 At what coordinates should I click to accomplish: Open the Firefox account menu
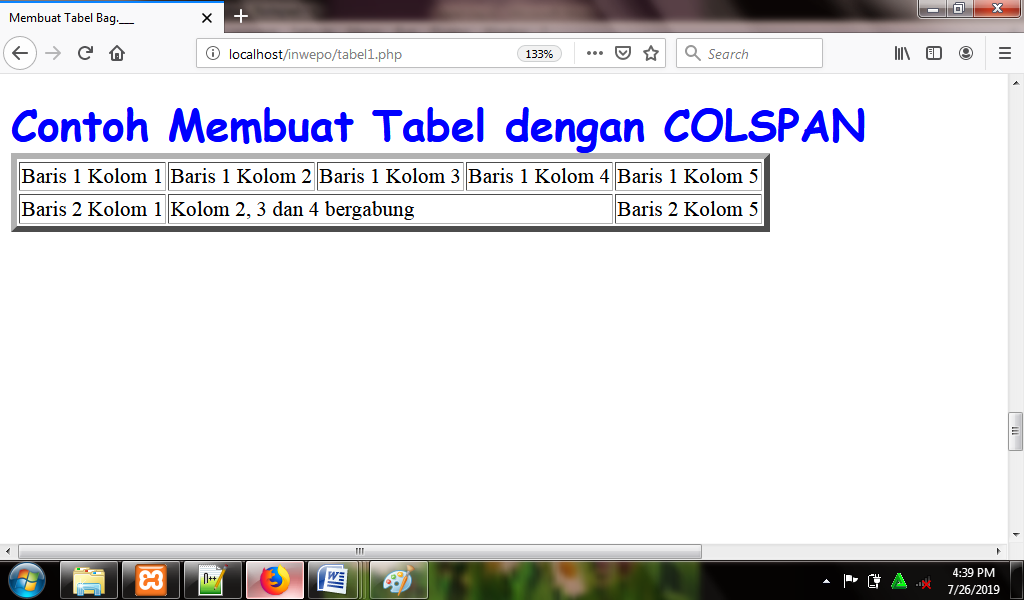(966, 53)
